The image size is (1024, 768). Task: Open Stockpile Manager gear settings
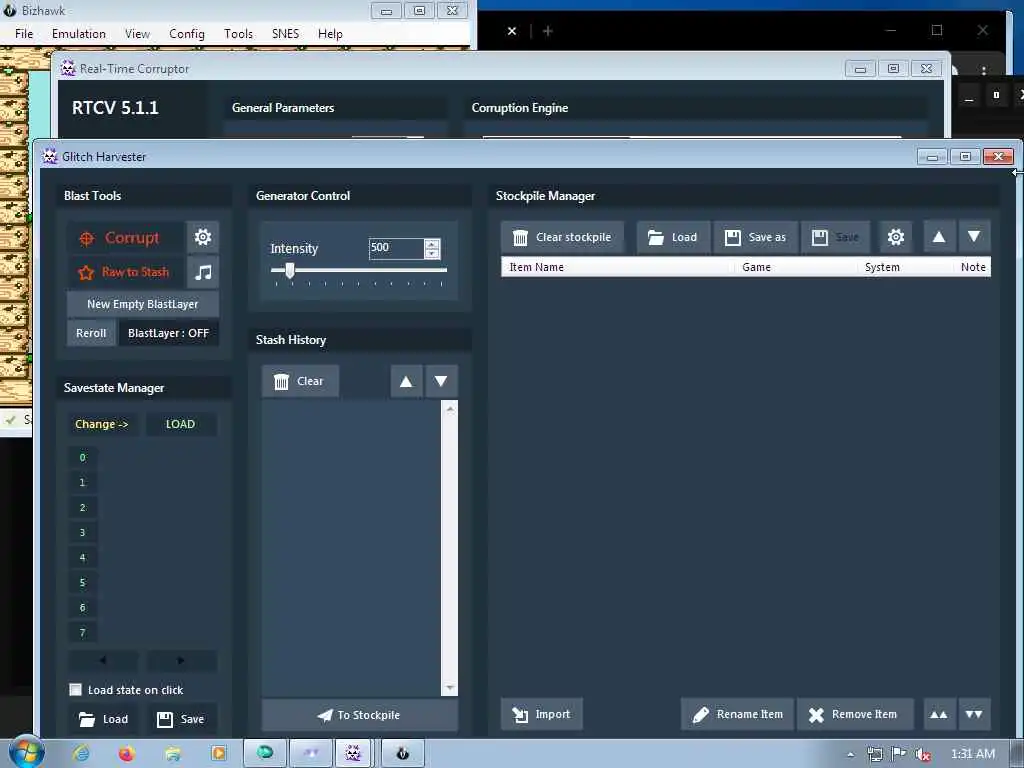[896, 237]
